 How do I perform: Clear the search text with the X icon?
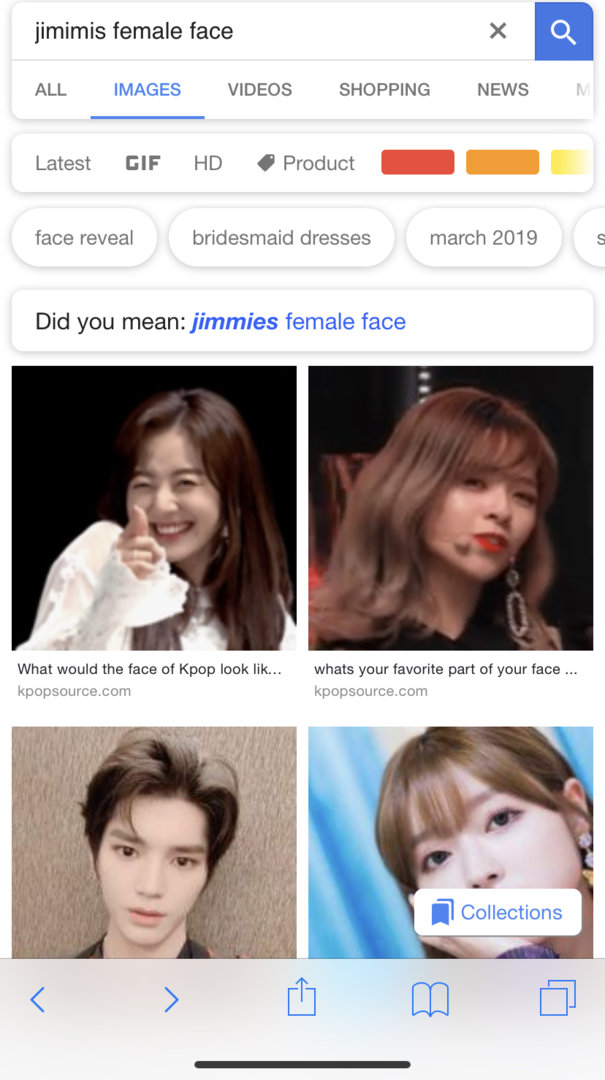pos(498,30)
